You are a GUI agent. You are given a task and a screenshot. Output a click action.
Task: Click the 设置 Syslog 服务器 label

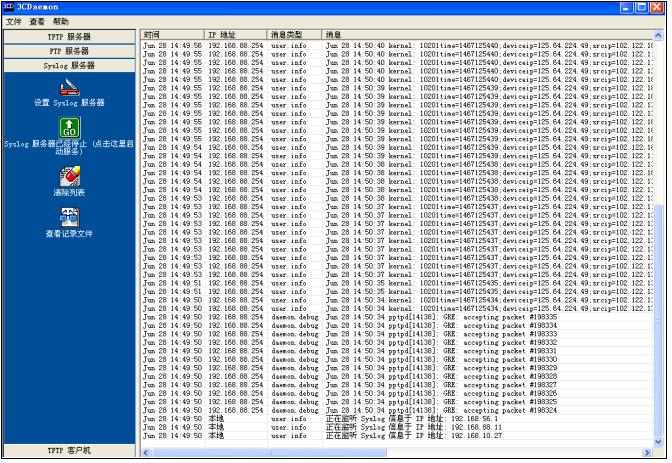pyautogui.click(x=69, y=103)
